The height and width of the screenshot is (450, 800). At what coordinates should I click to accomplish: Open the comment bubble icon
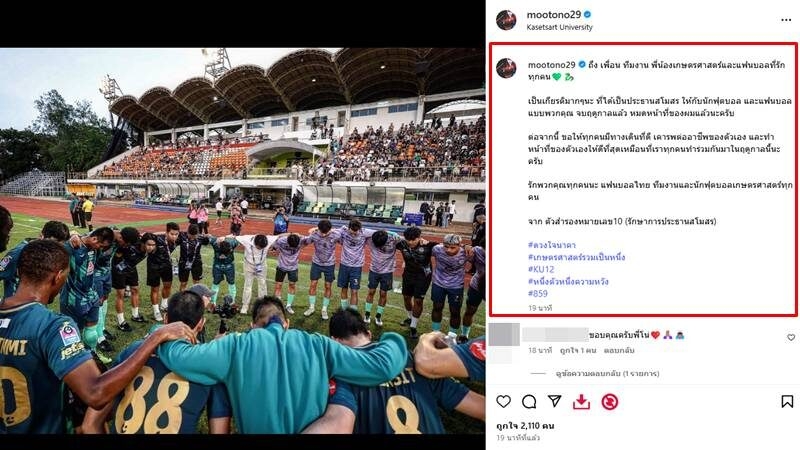[x=529, y=402]
